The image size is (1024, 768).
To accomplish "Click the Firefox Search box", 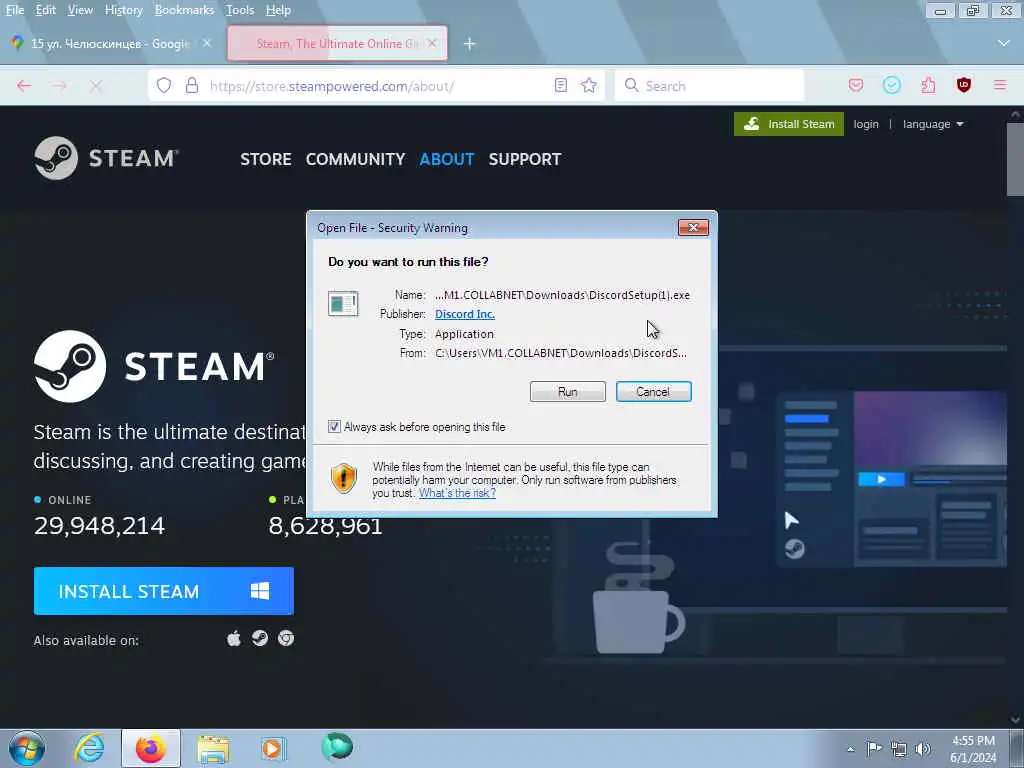I will 709,86.
